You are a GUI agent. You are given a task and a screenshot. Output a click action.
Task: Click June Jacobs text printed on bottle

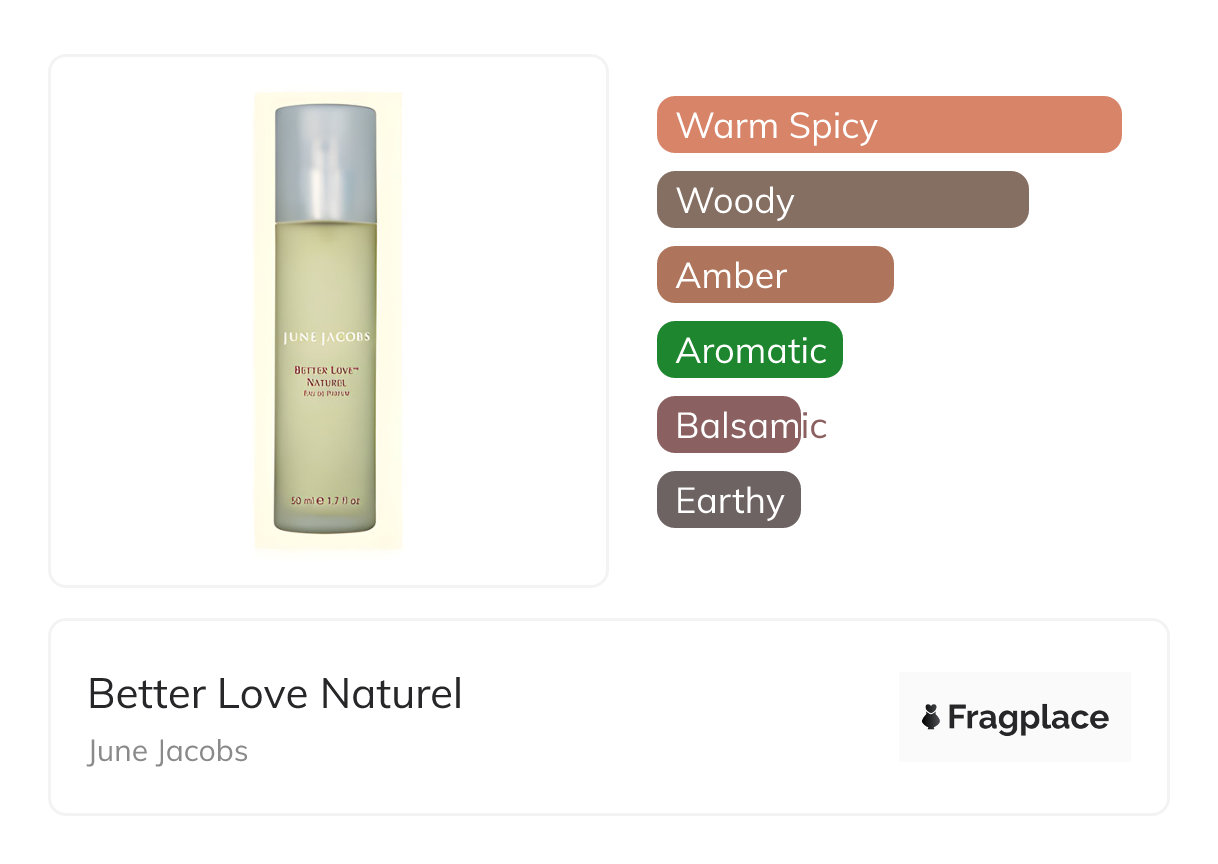point(326,337)
